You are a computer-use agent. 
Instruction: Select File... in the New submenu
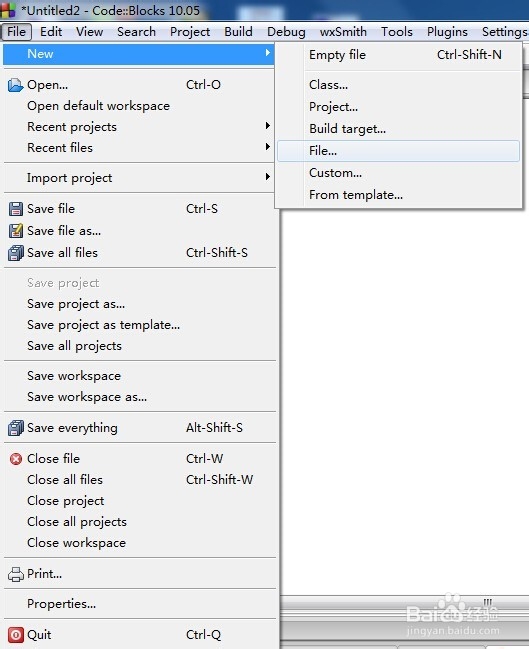point(398,151)
